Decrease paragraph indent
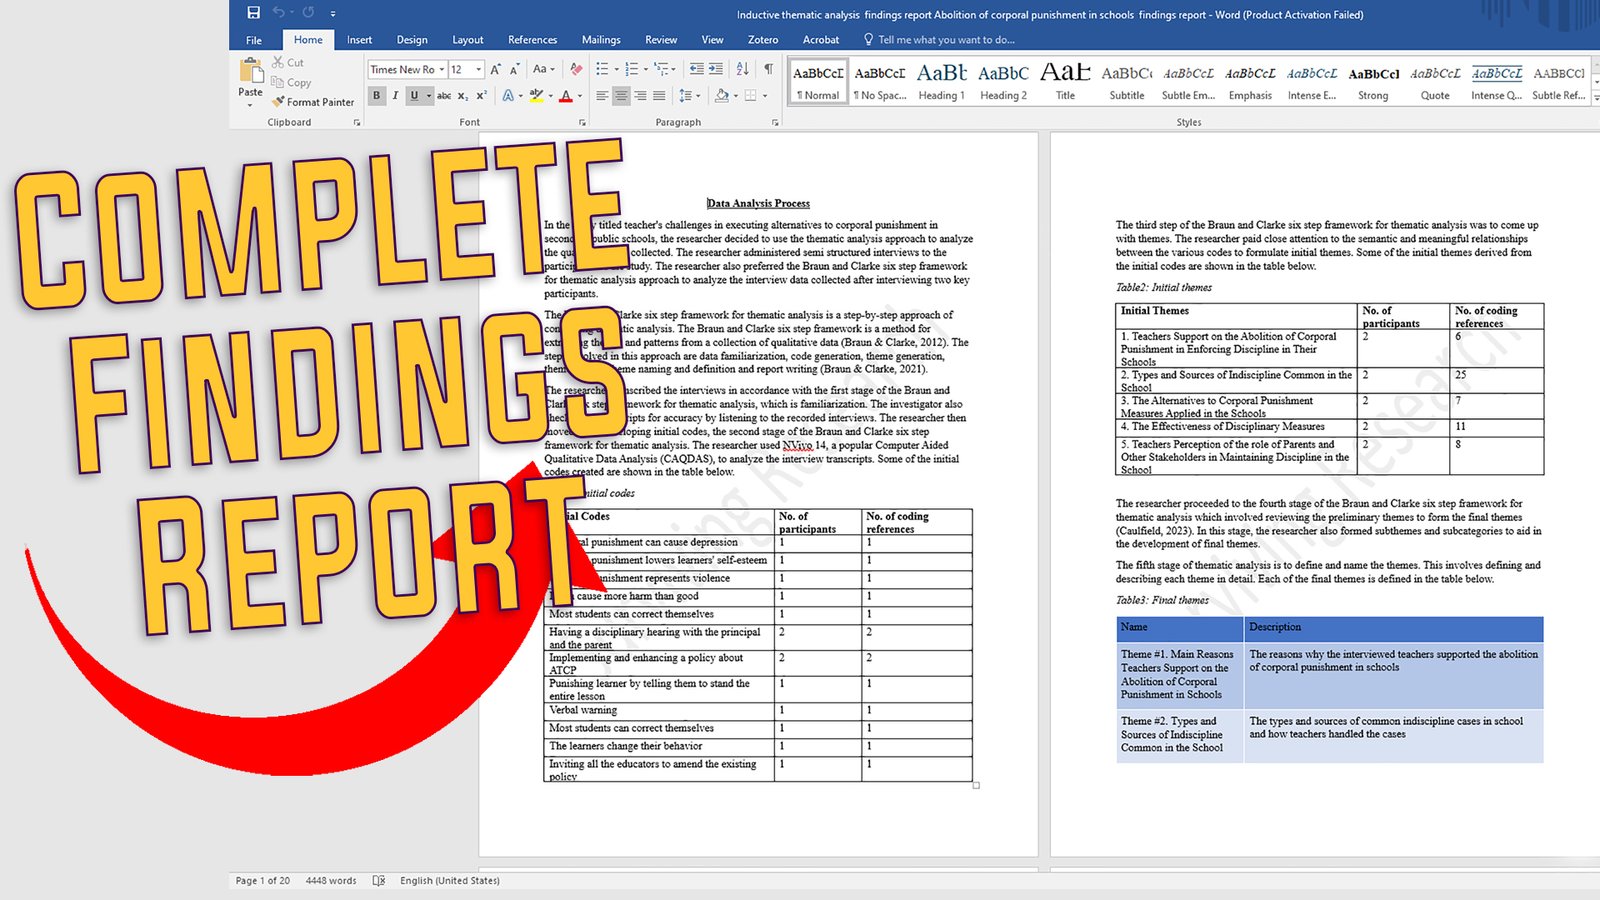Screen dimensions: 1600x900 [697, 69]
